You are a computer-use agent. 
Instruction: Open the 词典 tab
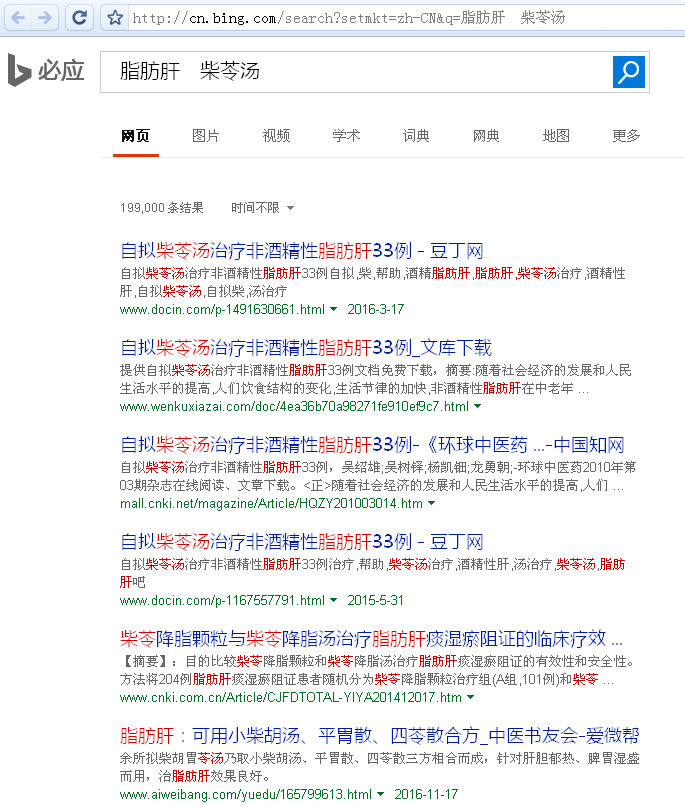pyautogui.click(x=416, y=136)
